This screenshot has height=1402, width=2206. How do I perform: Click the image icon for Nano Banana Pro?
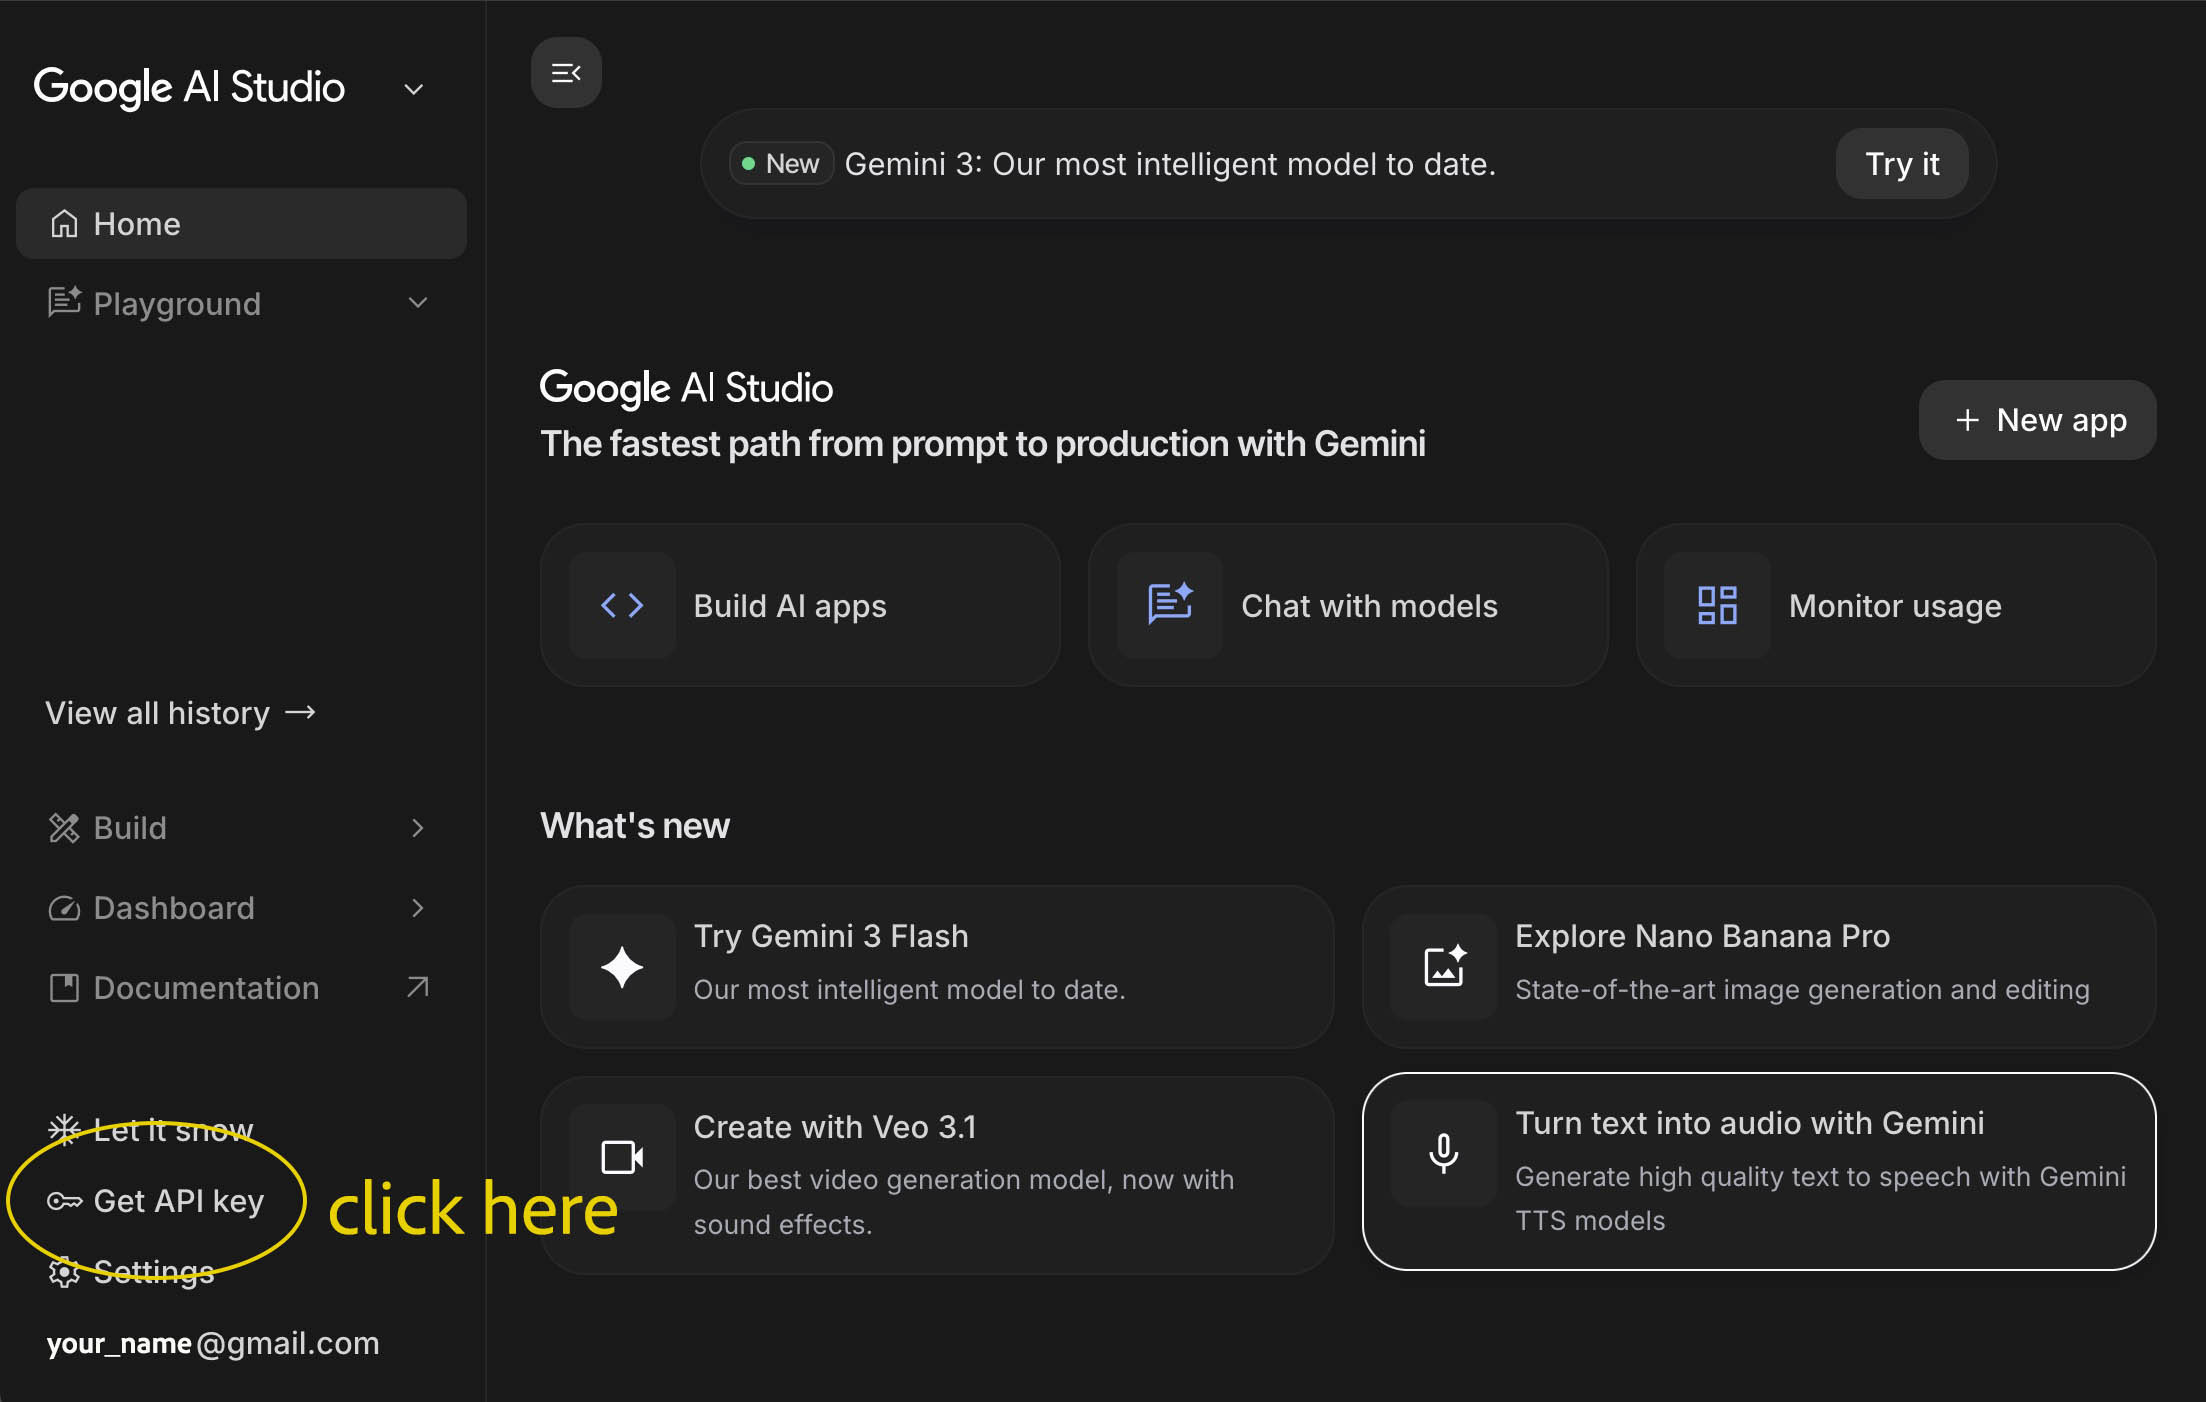(x=1444, y=966)
